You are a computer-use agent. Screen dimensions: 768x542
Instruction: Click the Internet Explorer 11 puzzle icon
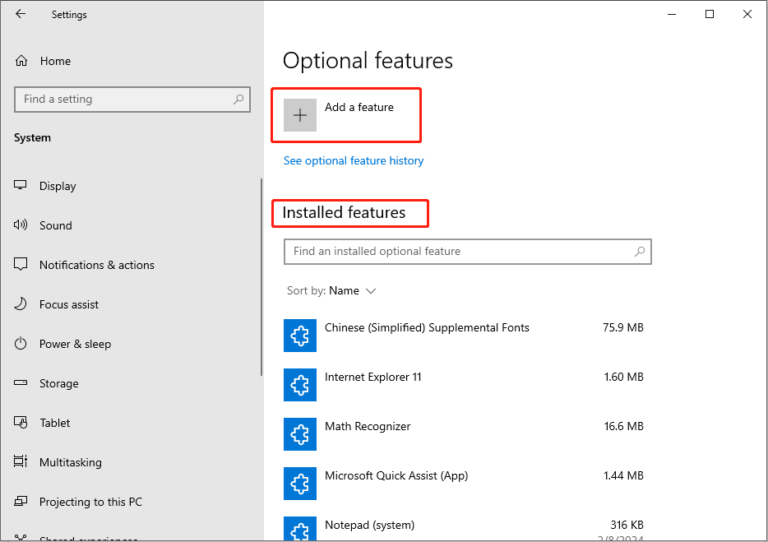(300, 385)
